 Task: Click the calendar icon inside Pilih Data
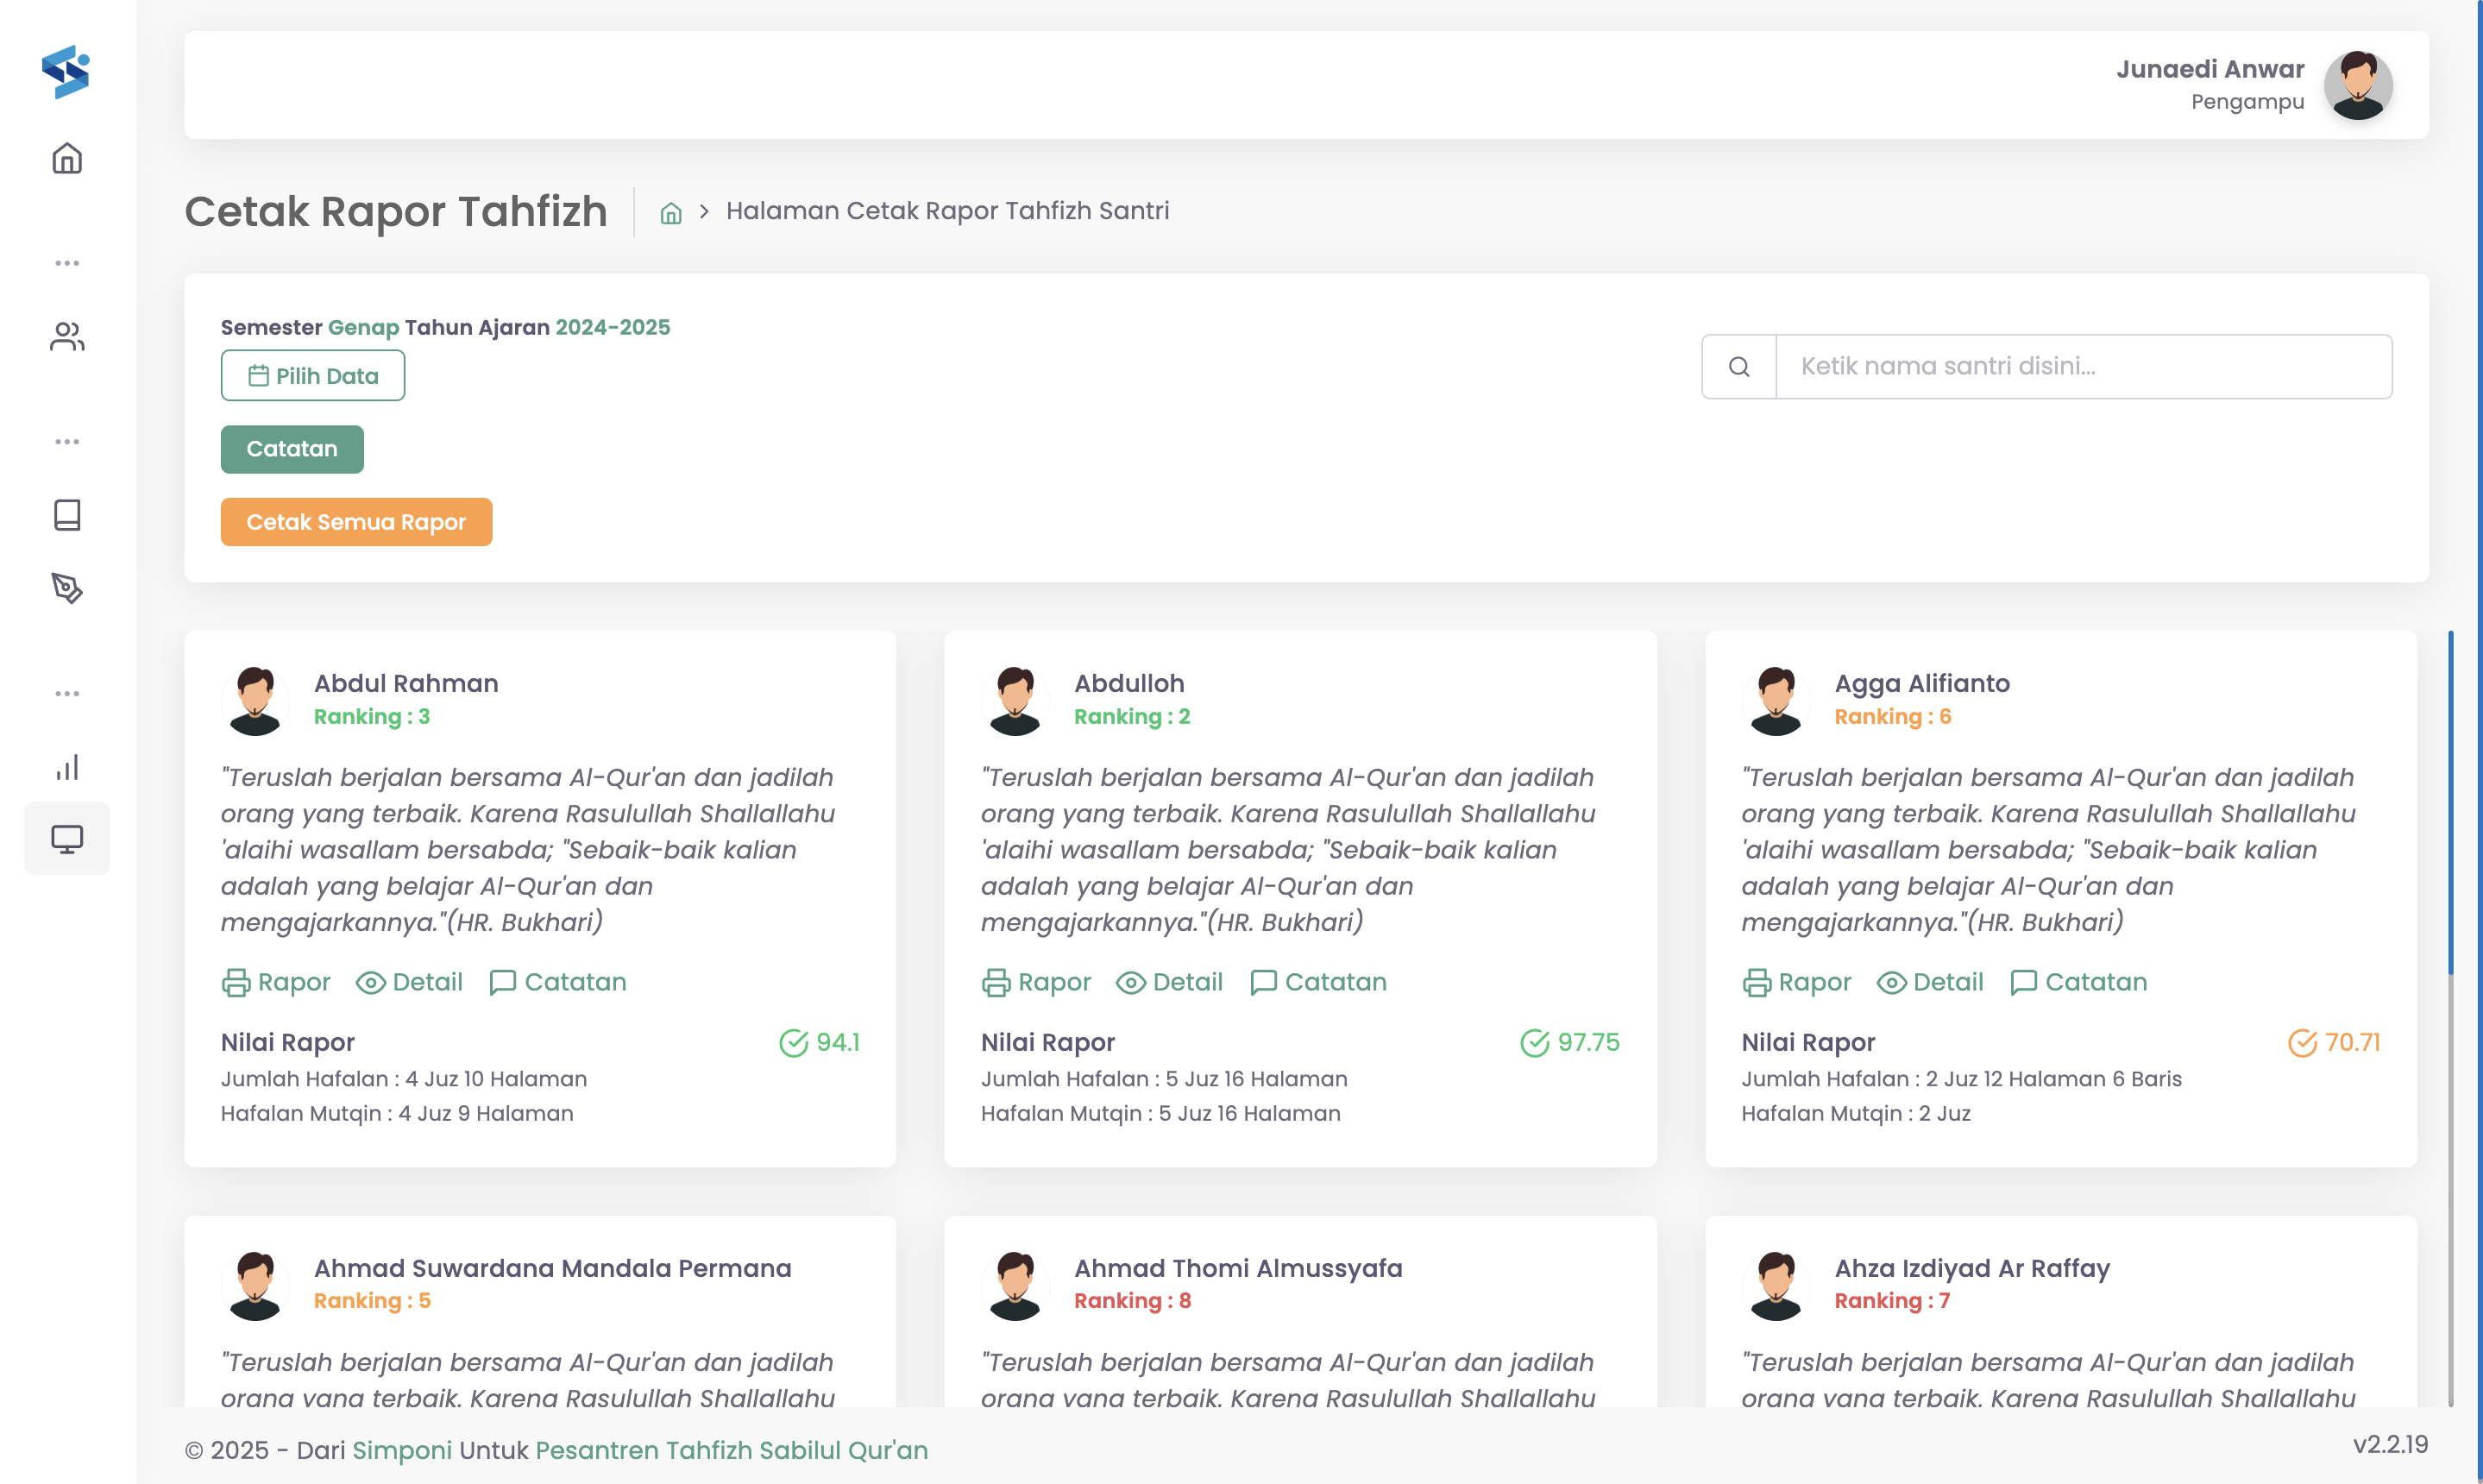[258, 375]
